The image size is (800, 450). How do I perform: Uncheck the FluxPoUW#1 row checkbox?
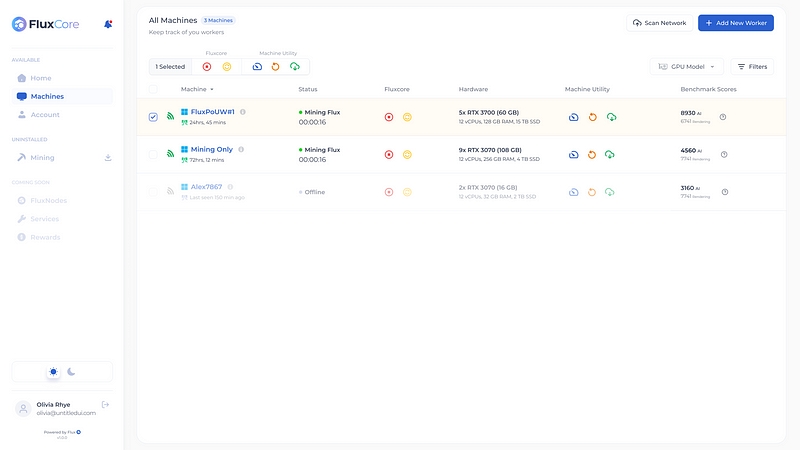pos(153,117)
